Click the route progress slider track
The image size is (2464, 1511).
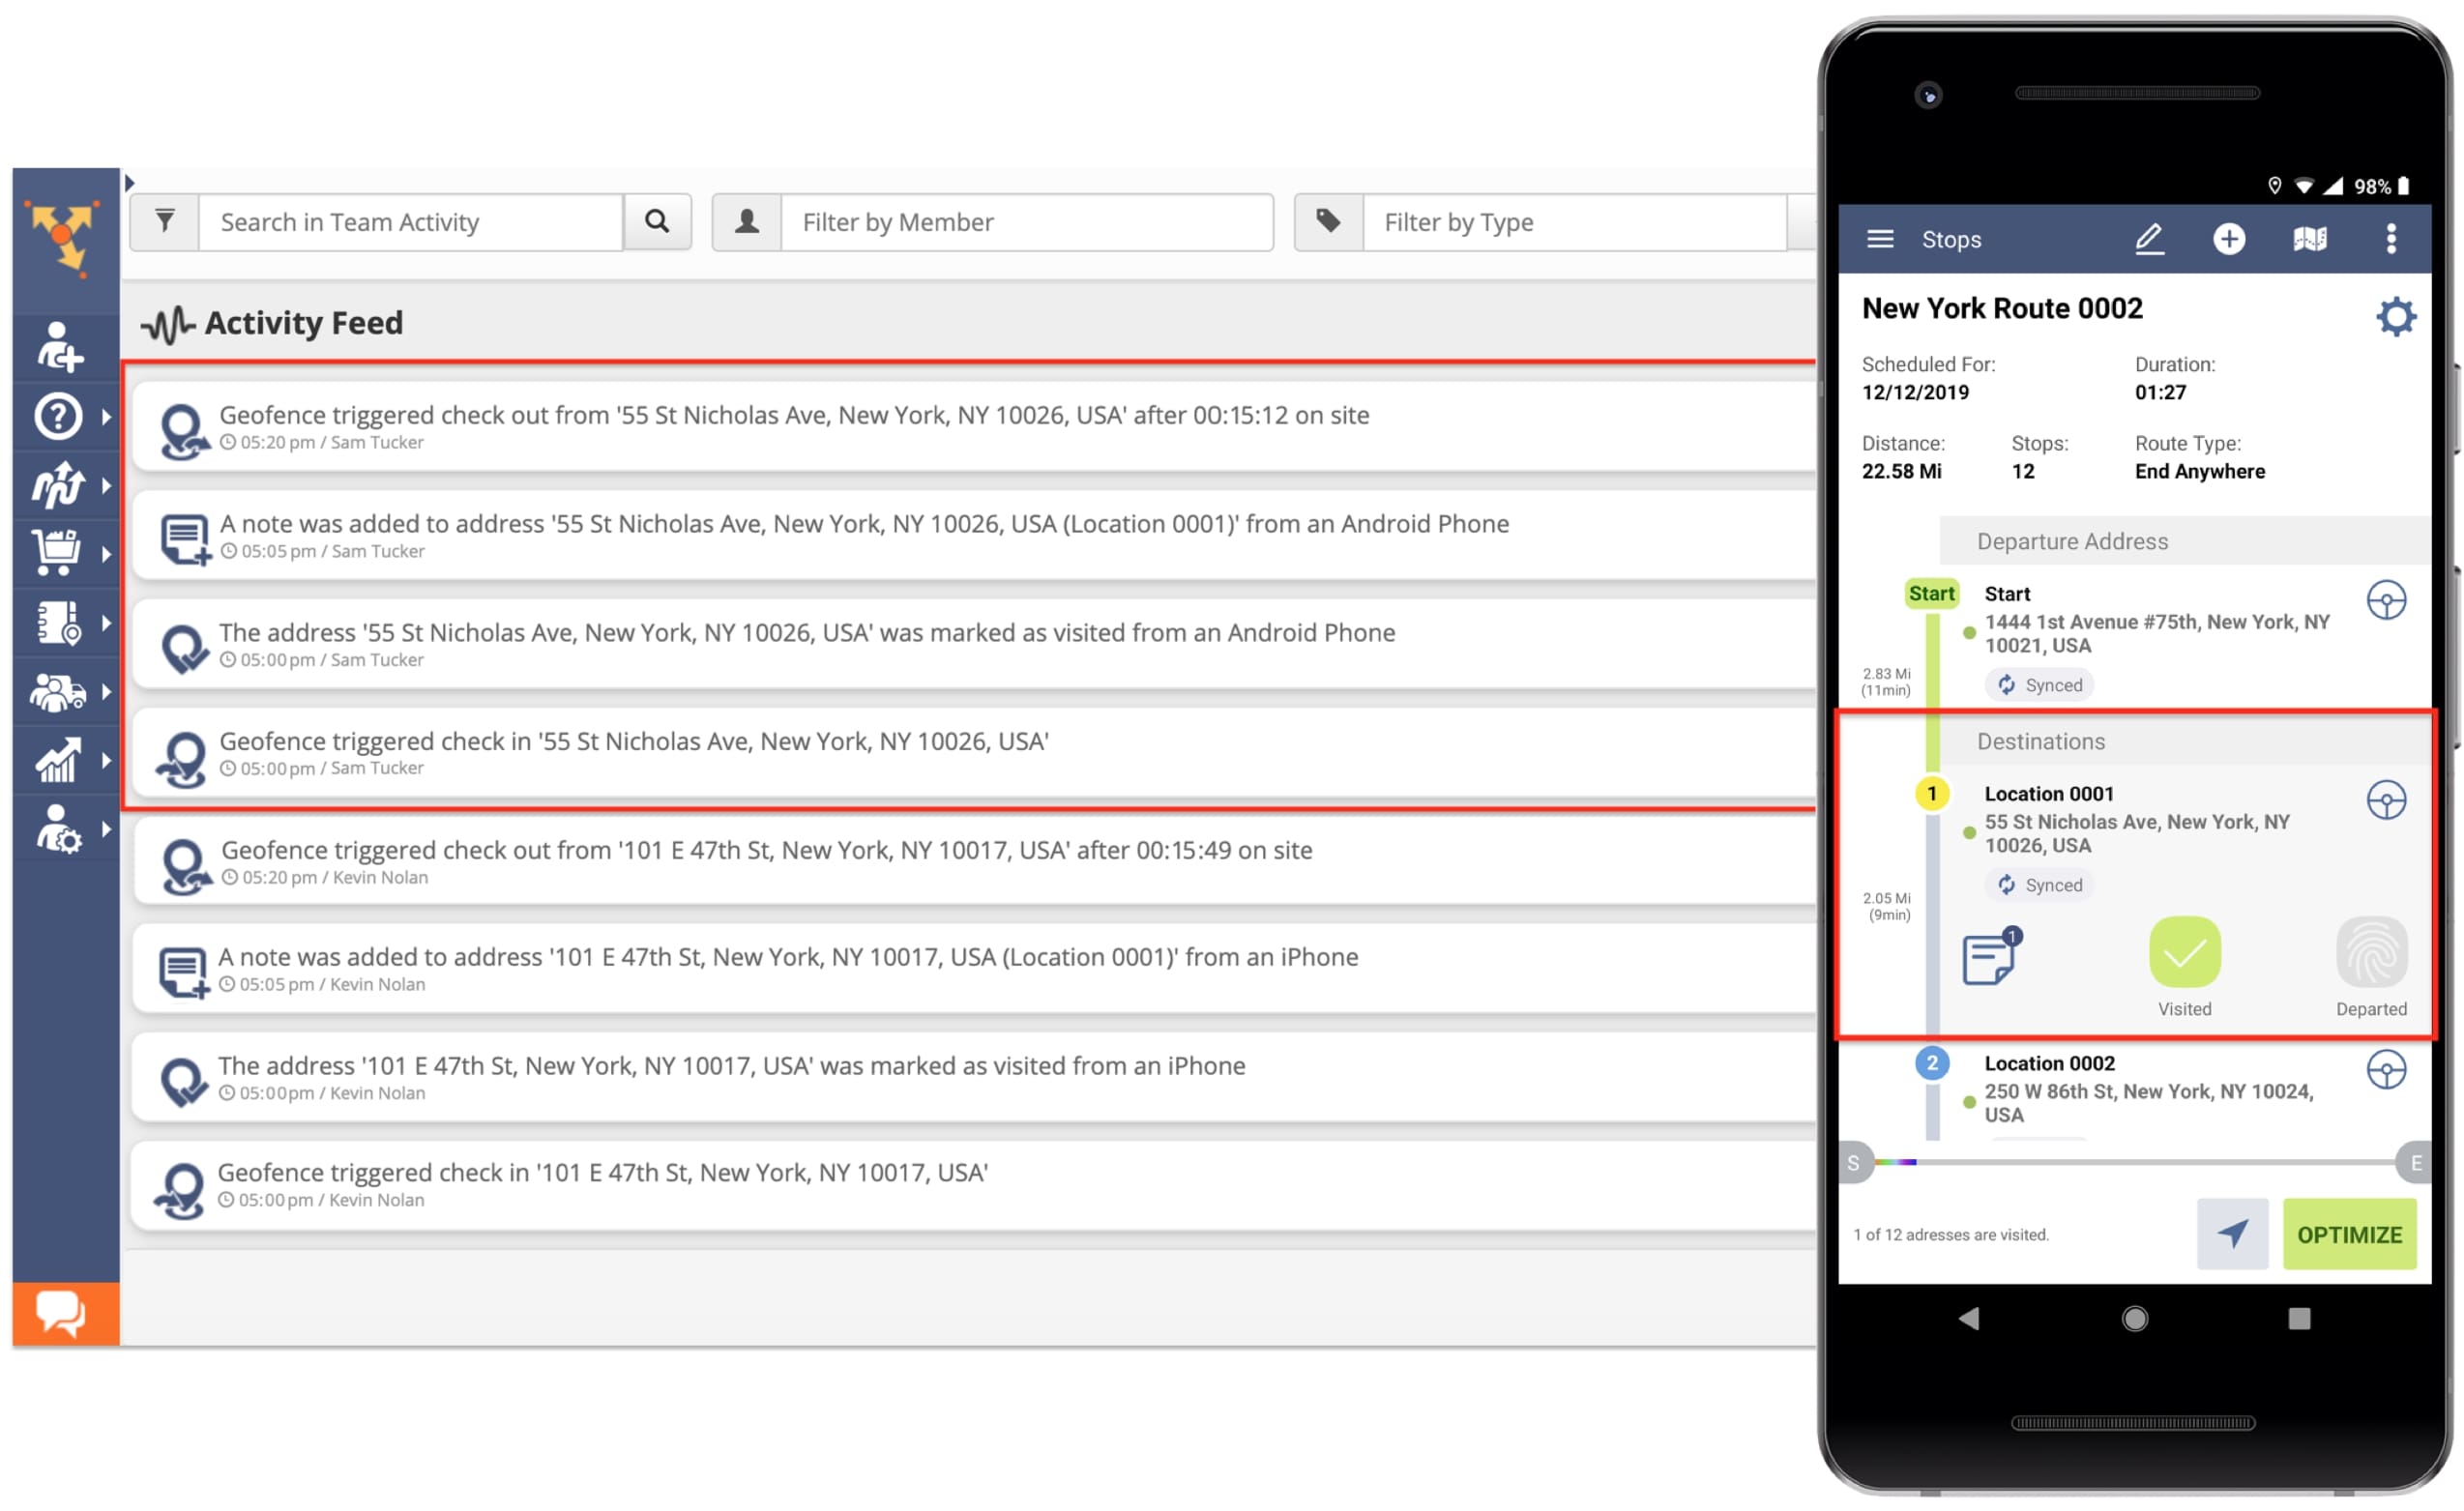(x=2135, y=1163)
